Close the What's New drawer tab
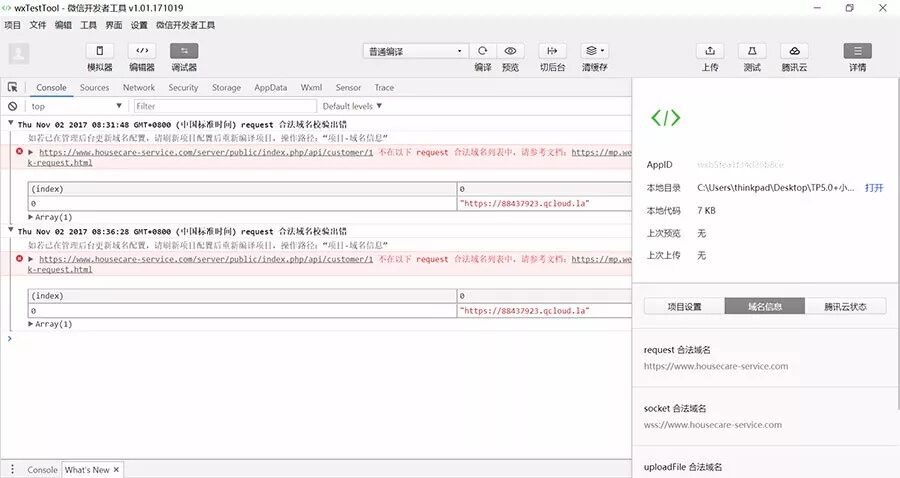The image size is (900, 478). [x=117, y=469]
